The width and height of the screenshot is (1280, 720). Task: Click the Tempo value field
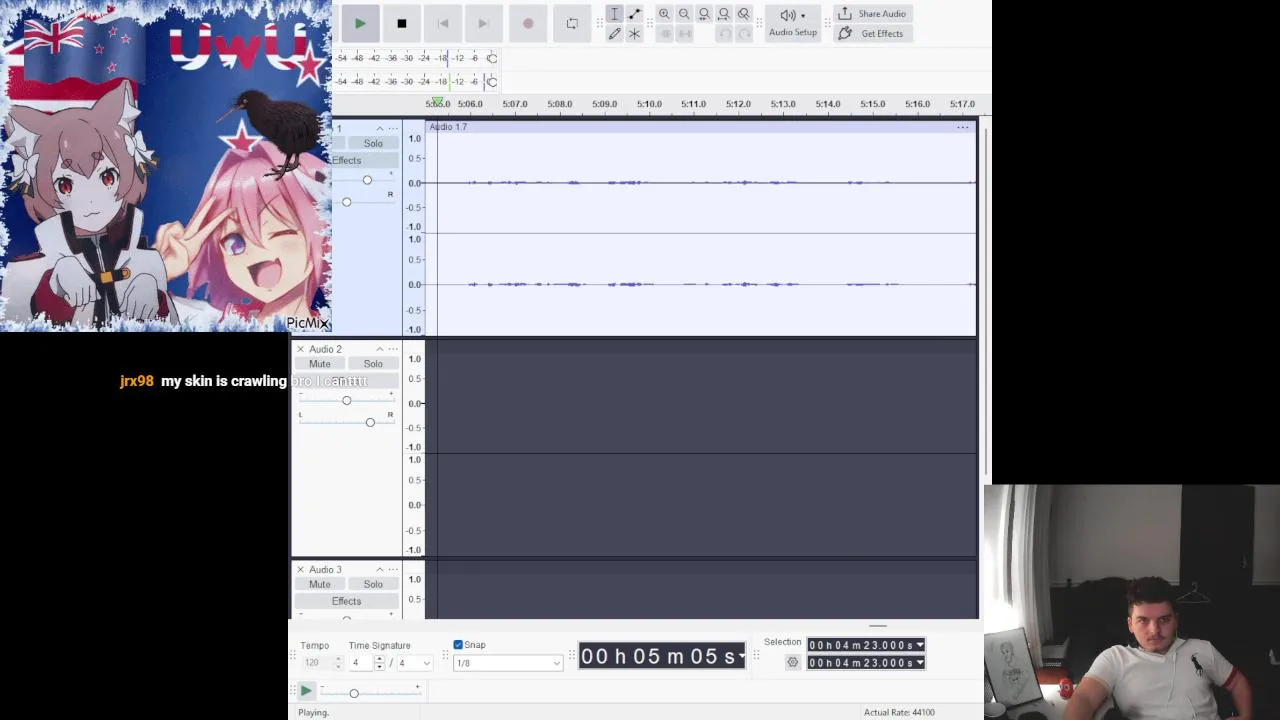click(316, 663)
